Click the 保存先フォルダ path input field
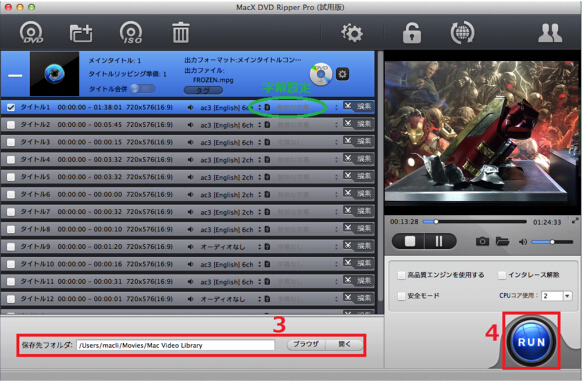 point(176,345)
